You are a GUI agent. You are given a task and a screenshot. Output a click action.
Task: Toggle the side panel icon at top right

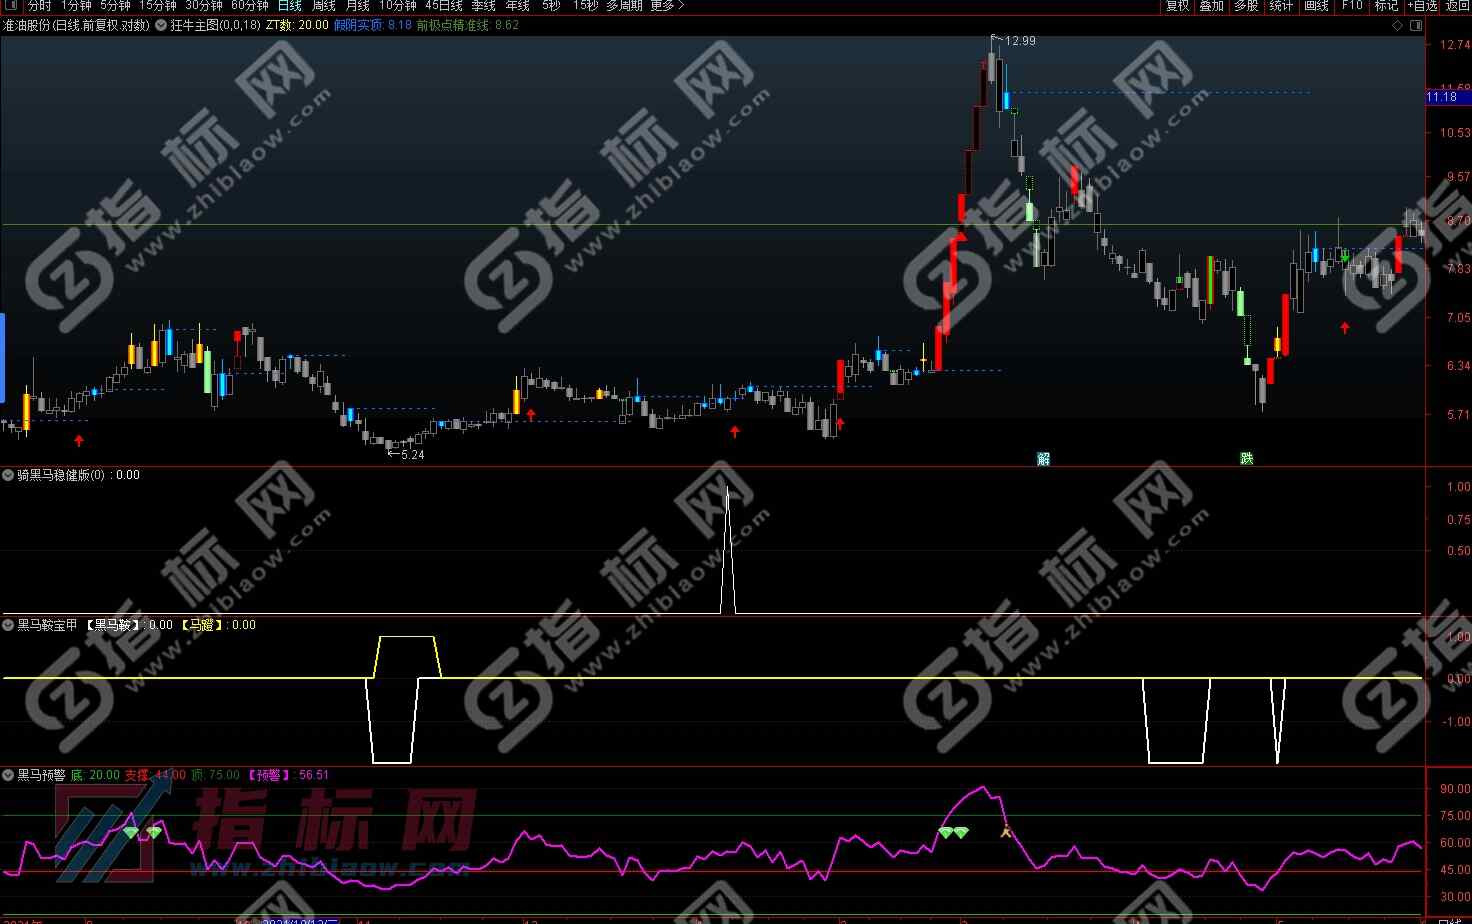pyautogui.click(x=1415, y=26)
